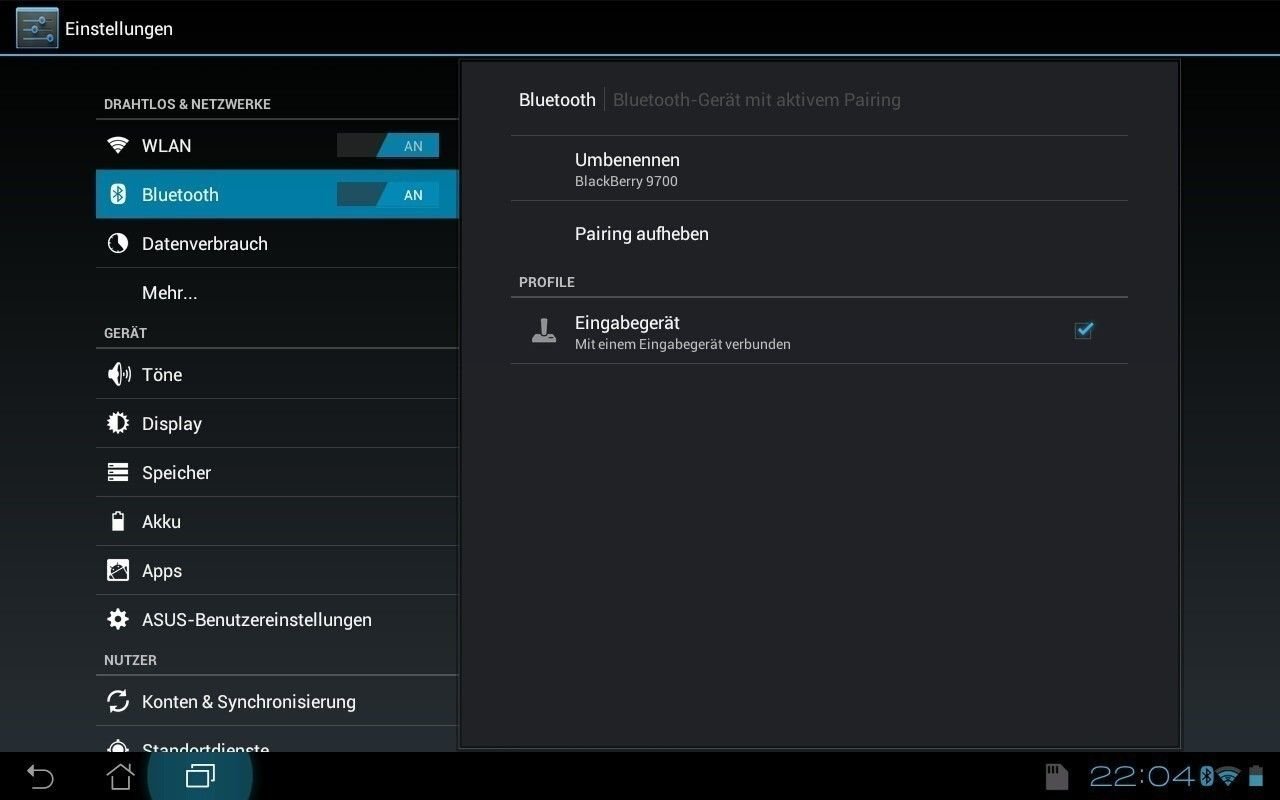Tap the Einstellungen title text
This screenshot has width=1280, height=800.
pyautogui.click(x=119, y=29)
